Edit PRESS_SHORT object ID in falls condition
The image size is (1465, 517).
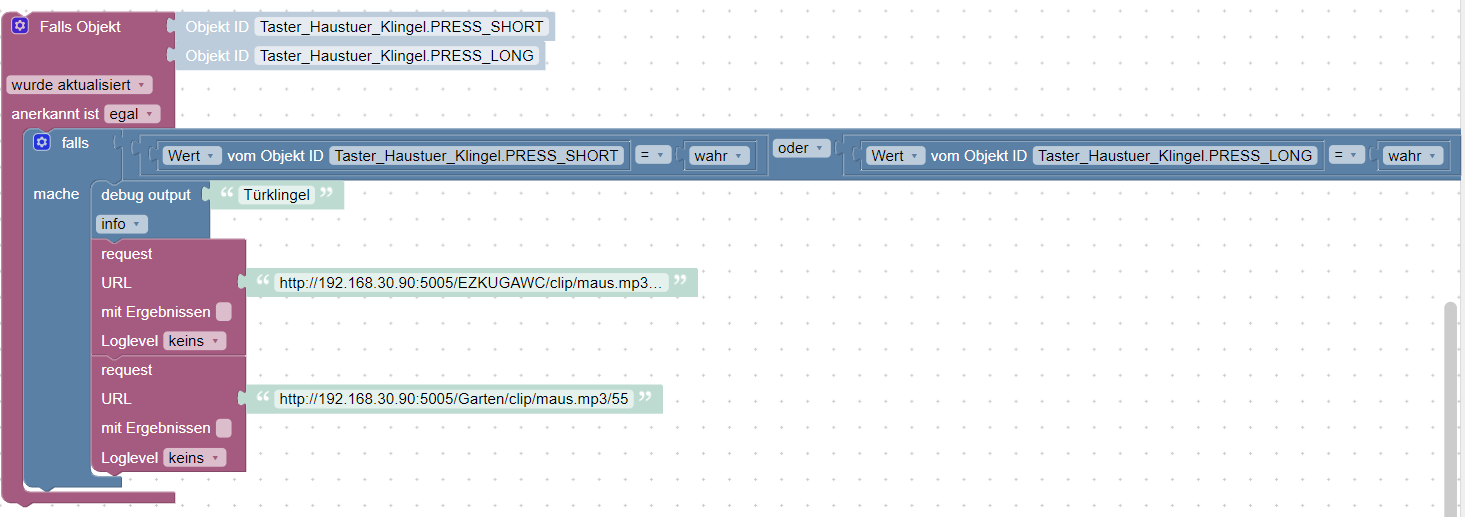(x=477, y=155)
